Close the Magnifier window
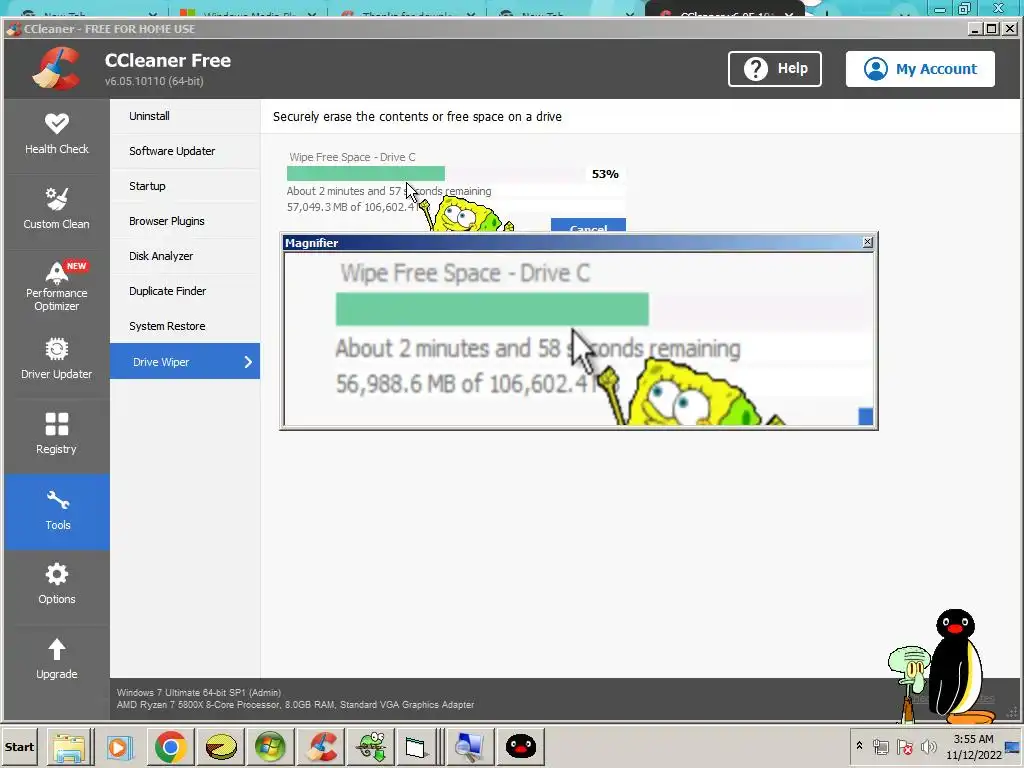The height and width of the screenshot is (768, 1024). 867,242
